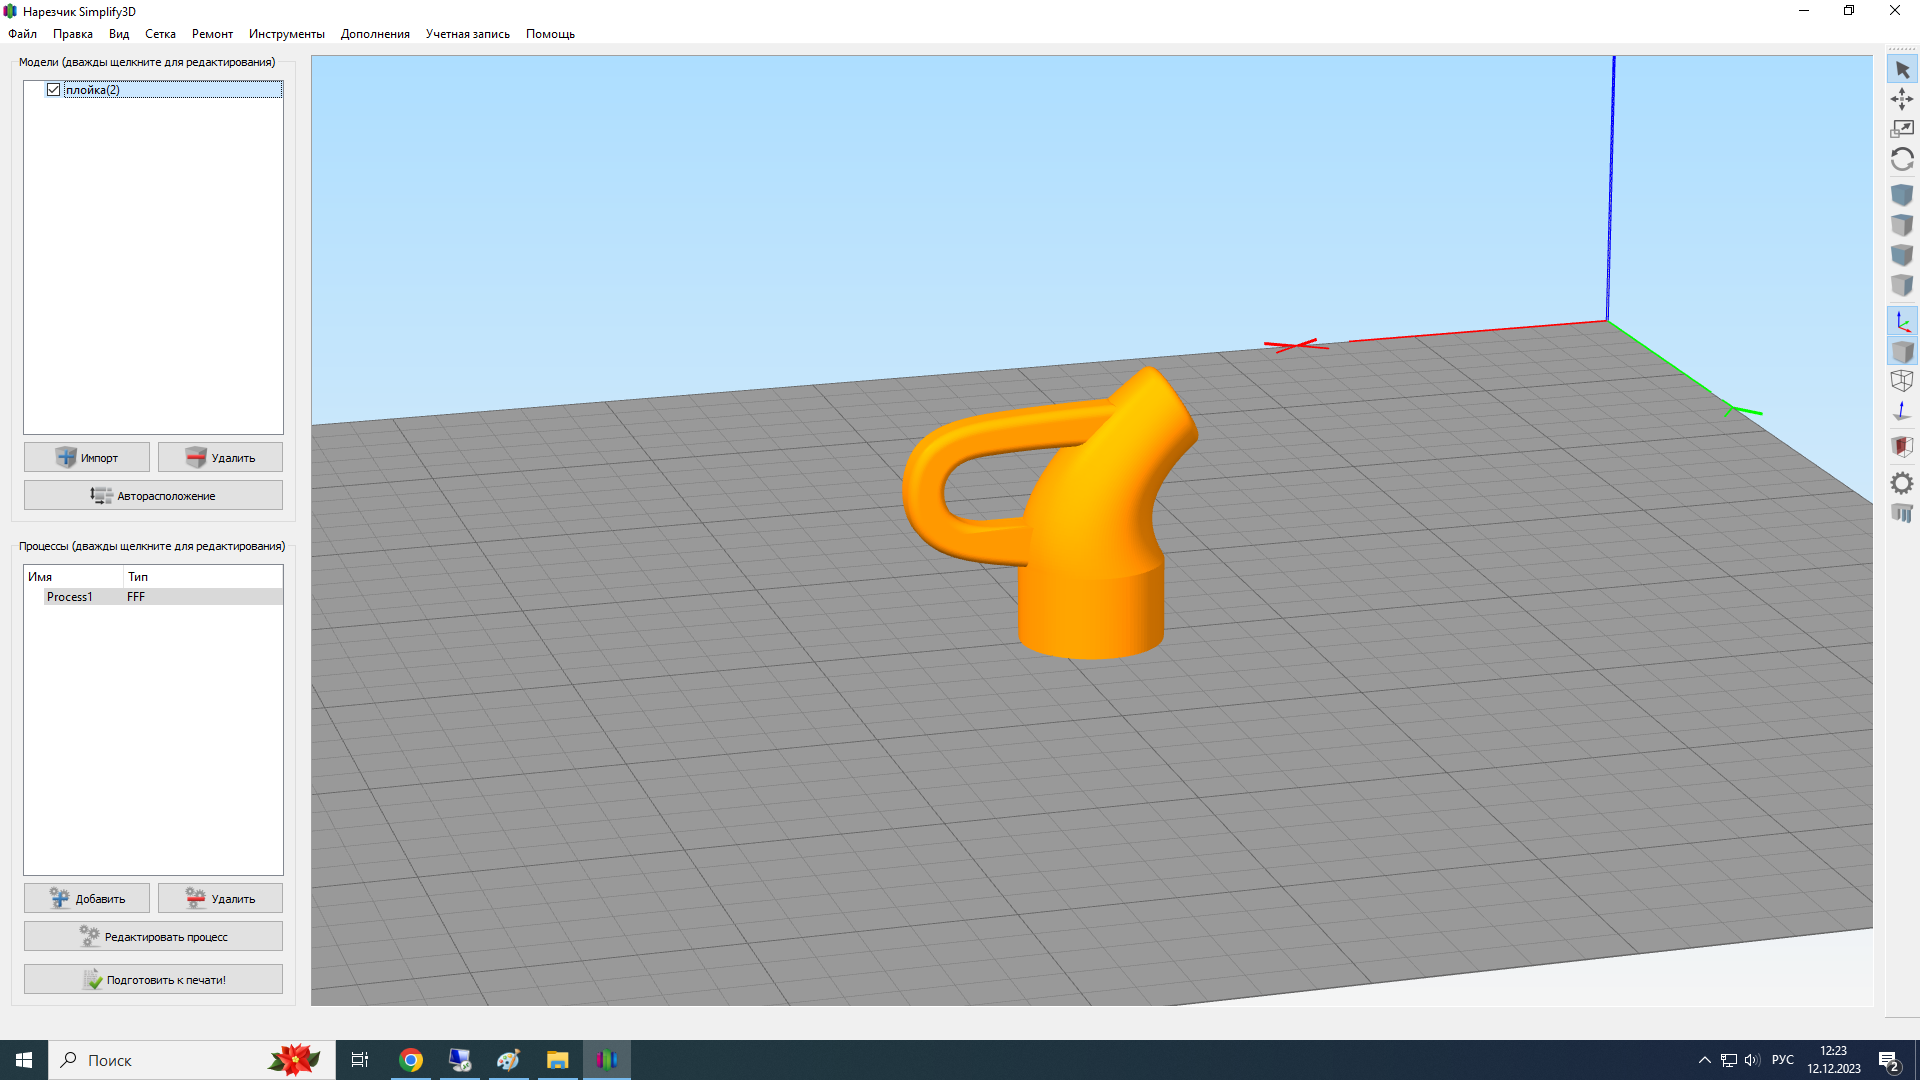Toggle solid model rendering cube
The image size is (1920, 1080).
(1902, 352)
